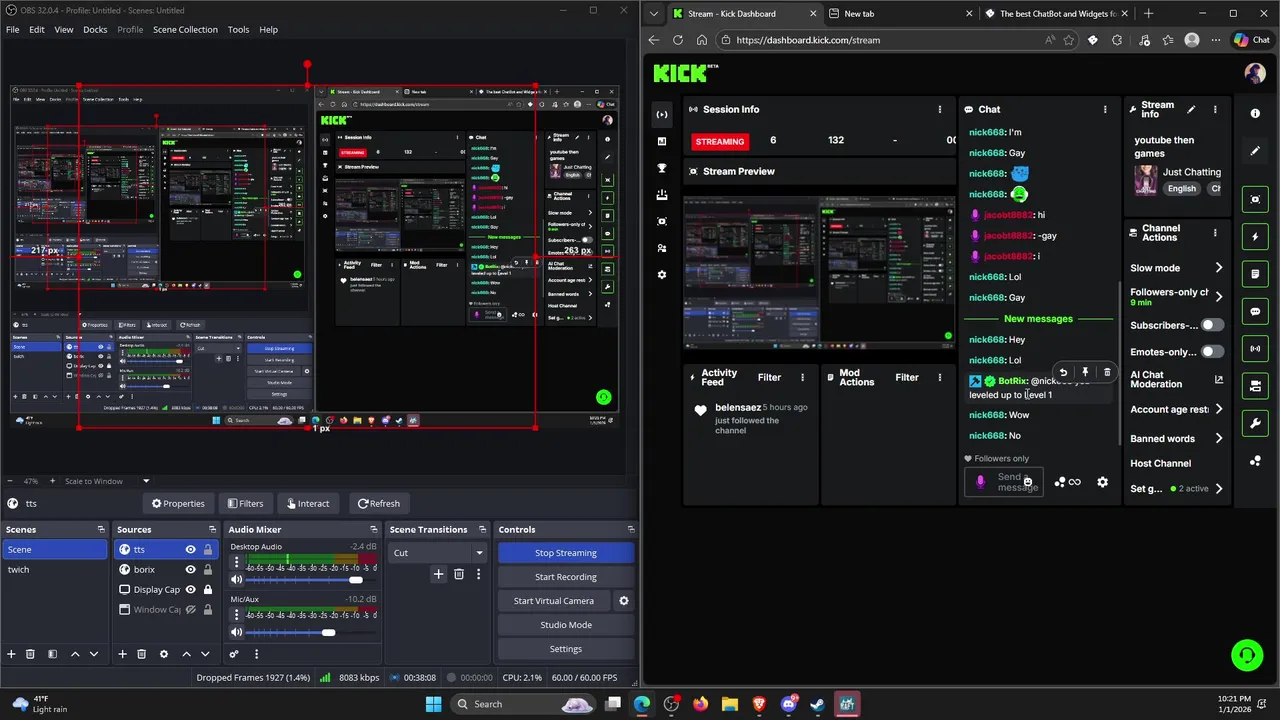Click the reply arrow on BotRix message
Viewport: 1280px width, 720px height.
pyautogui.click(x=1063, y=372)
